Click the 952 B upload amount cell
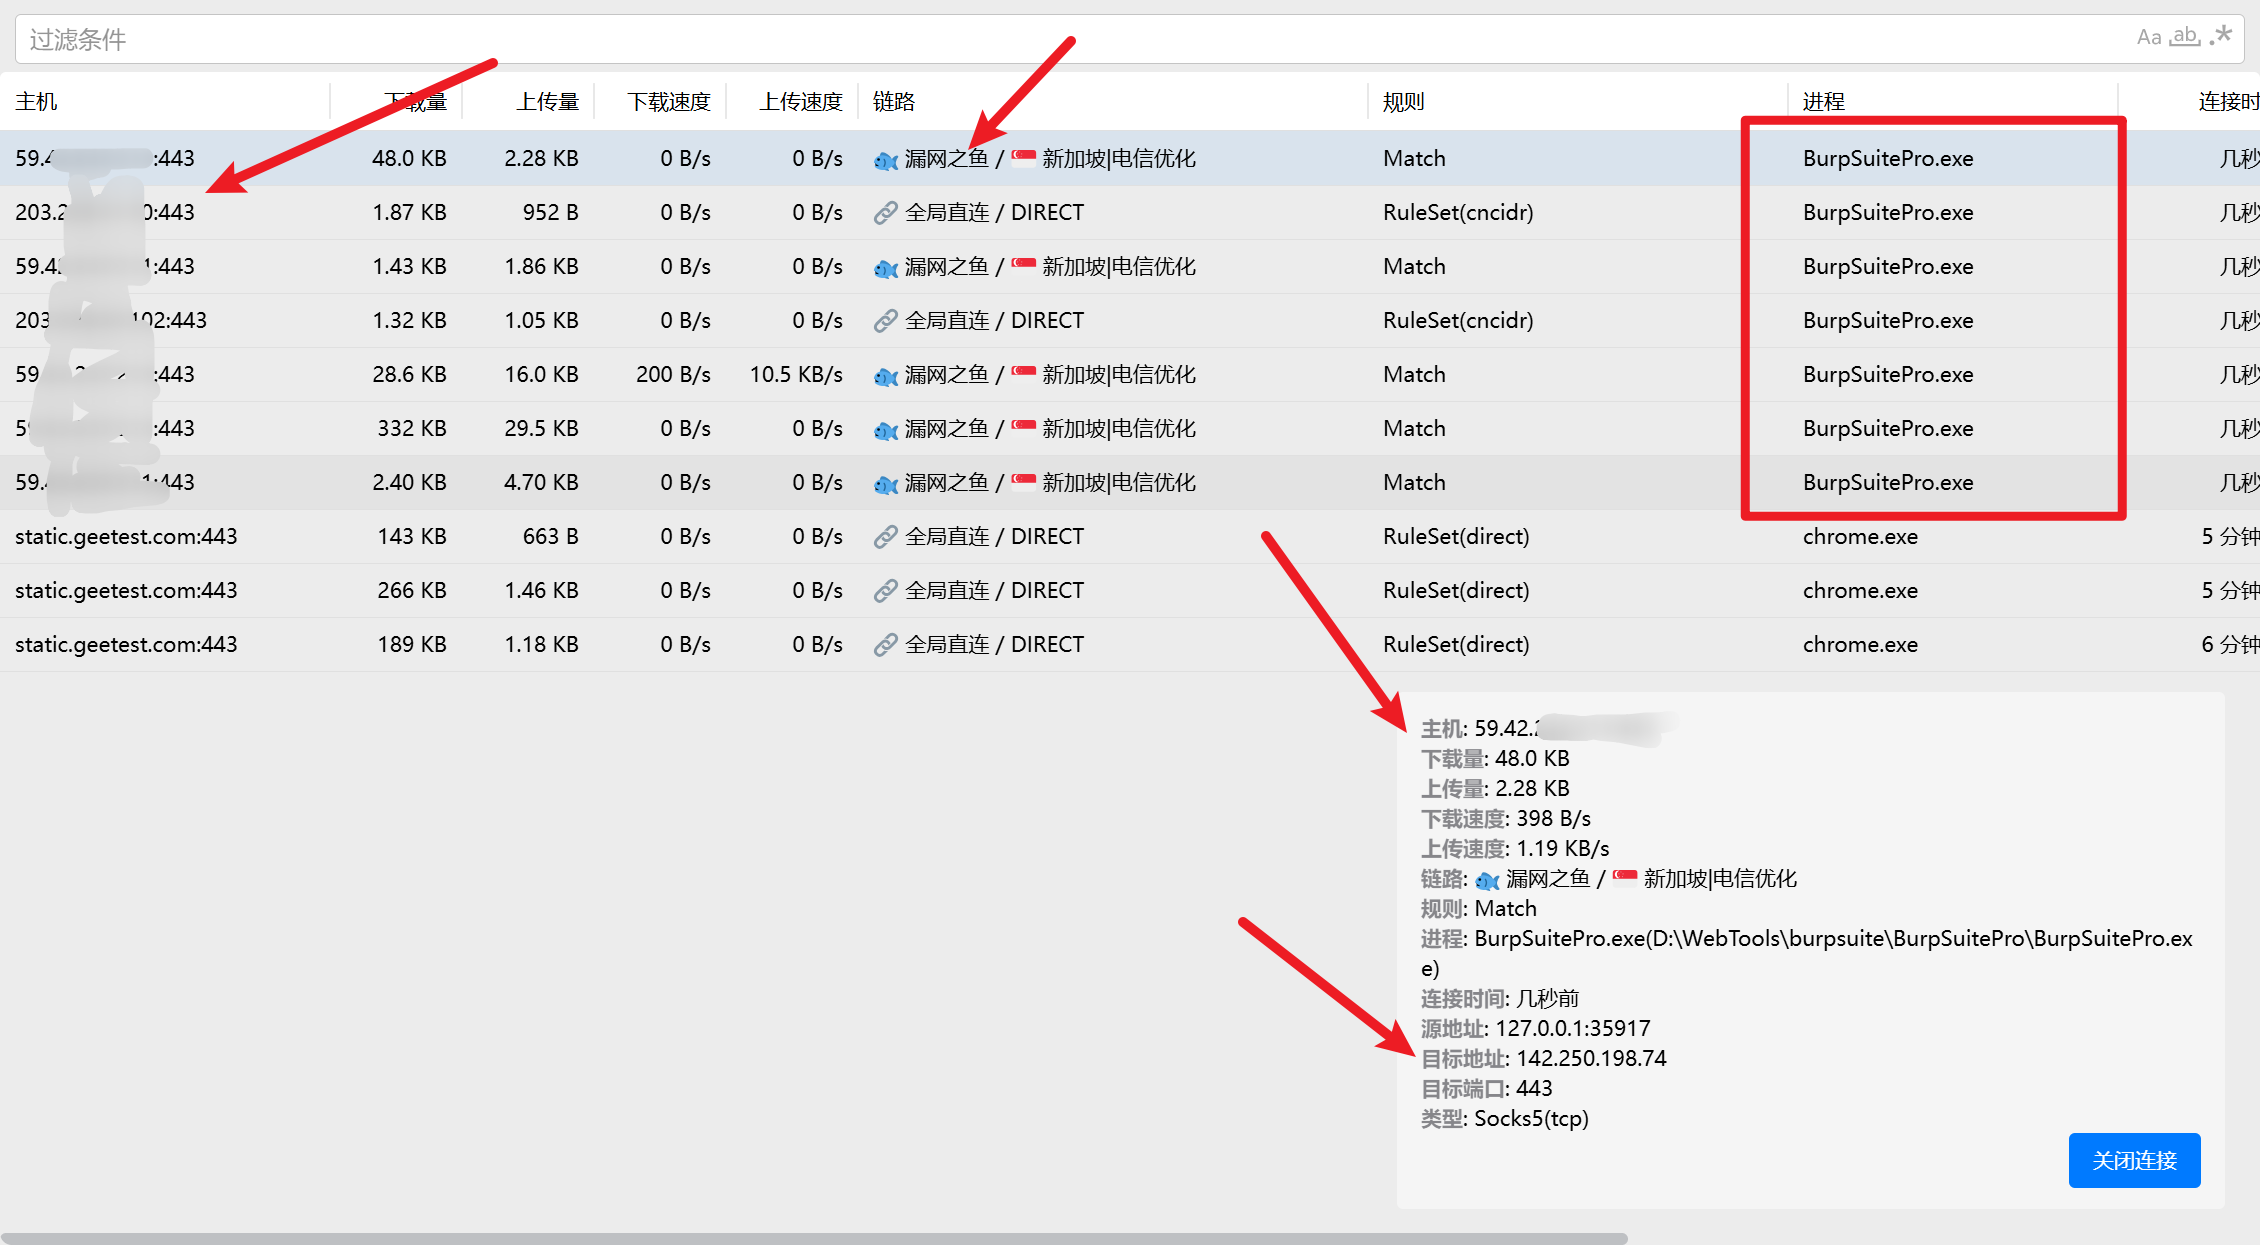The height and width of the screenshot is (1245, 2260). (x=550, y=212)
